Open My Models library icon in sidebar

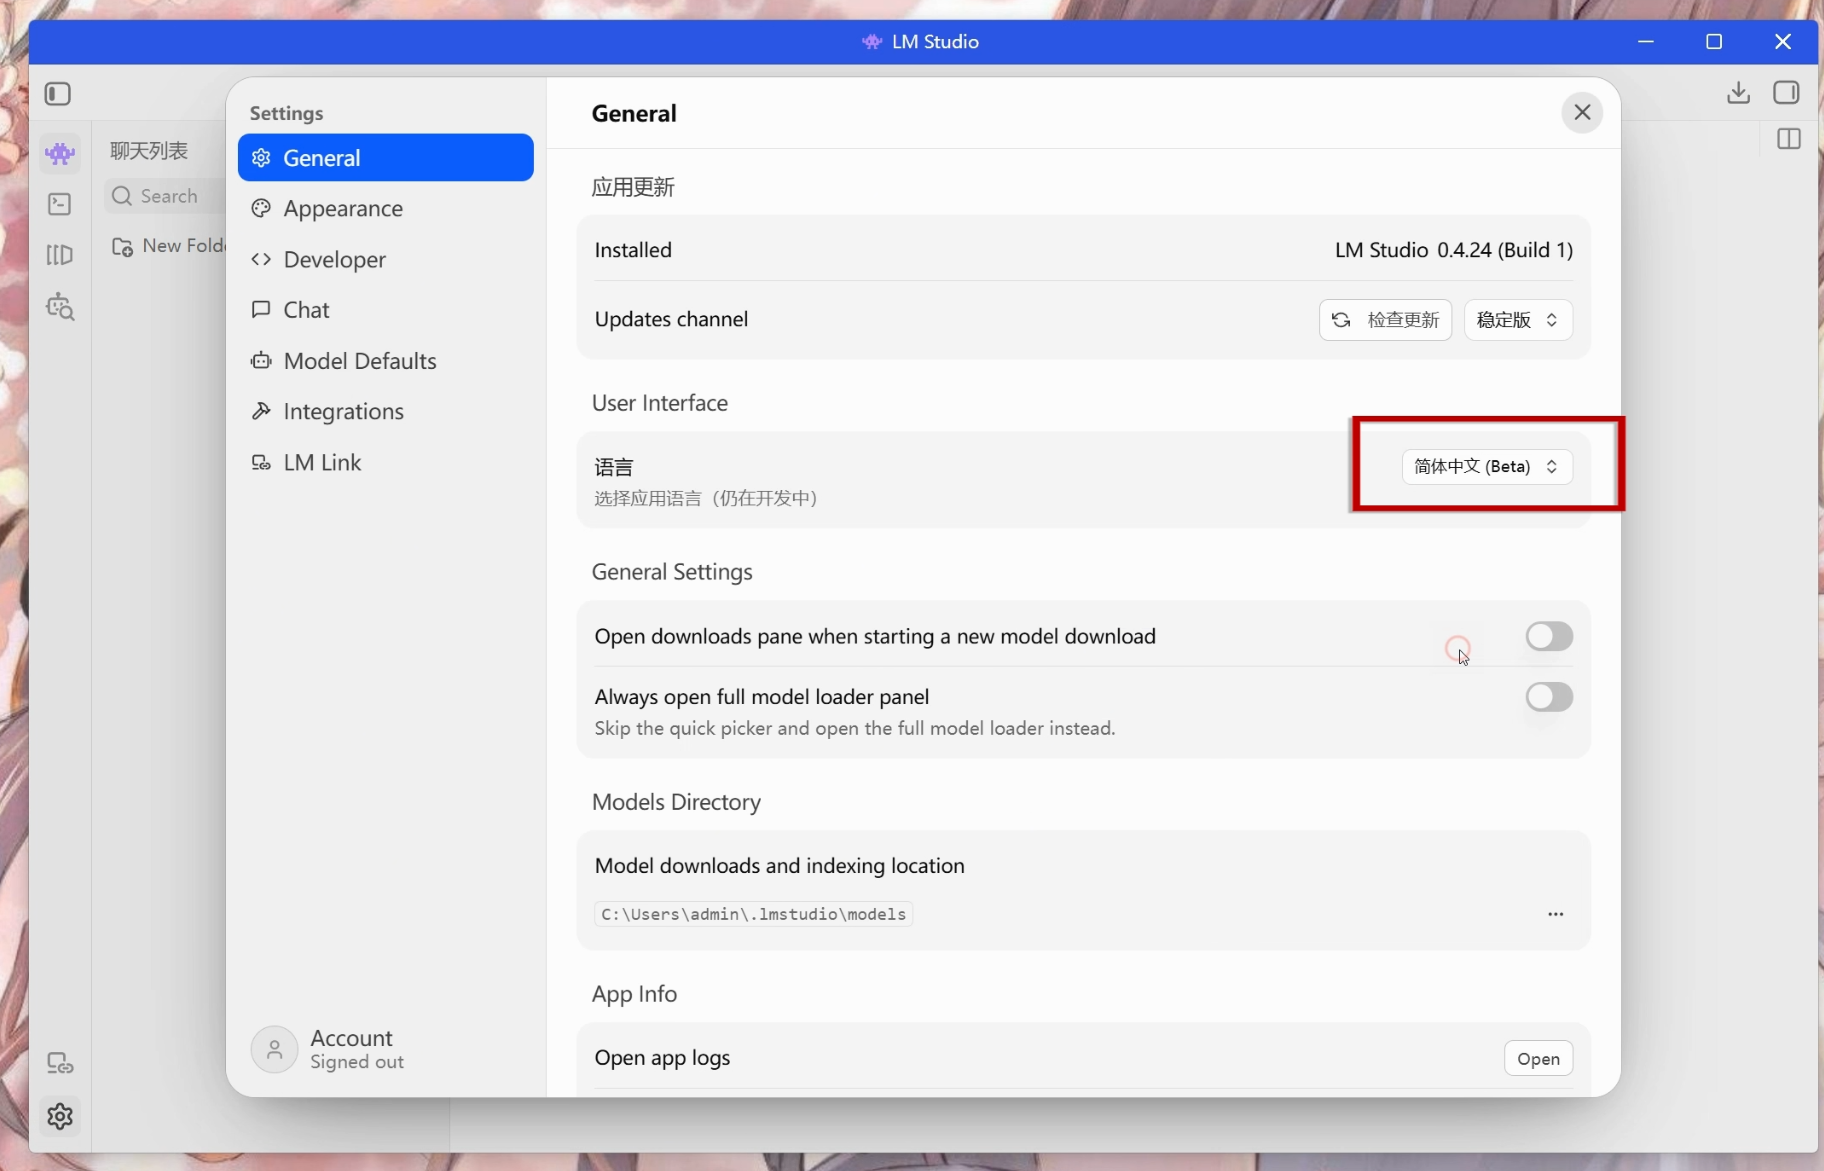[60, 255]
